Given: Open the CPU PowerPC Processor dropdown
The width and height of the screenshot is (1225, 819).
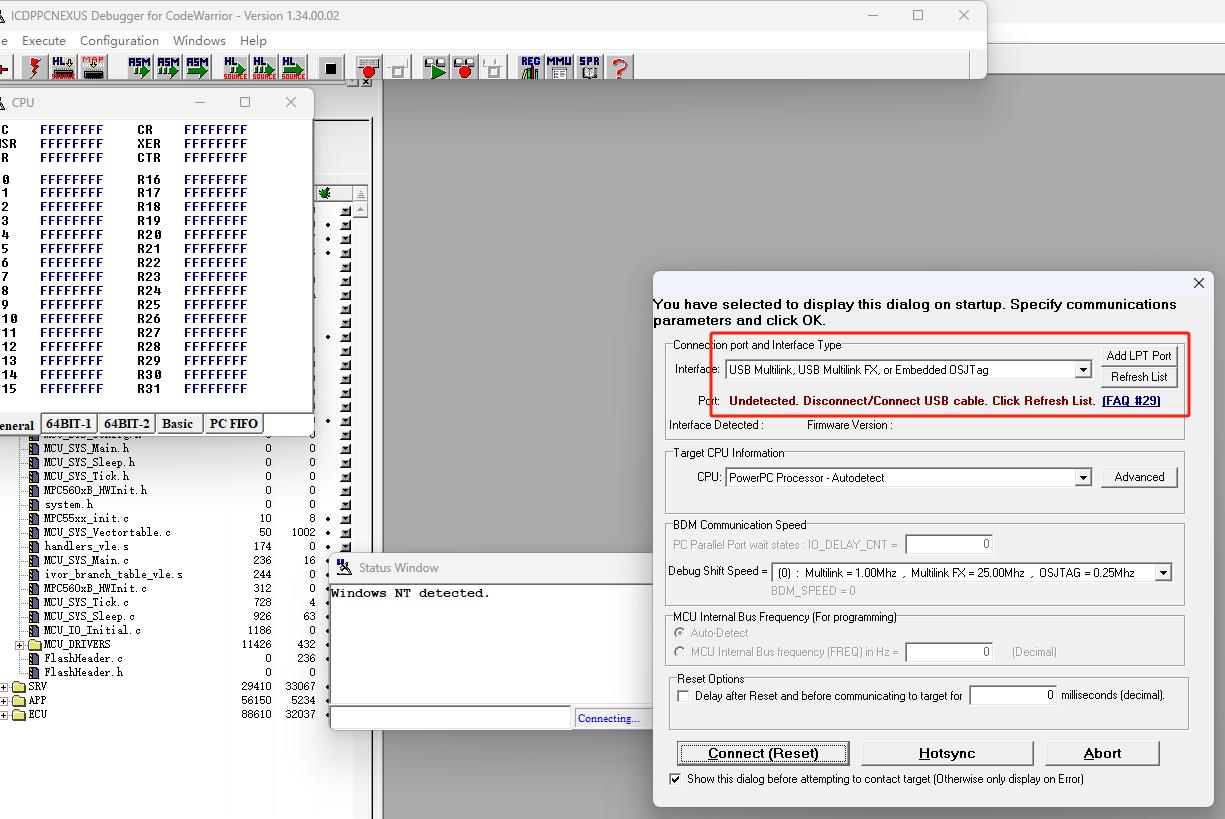Looking at the screenshot, I should [1082, 478].
